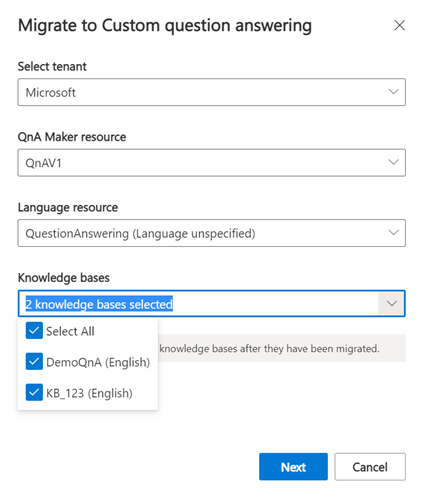Collapse the Knowledge bases dropdown chevron

click(x=391, y=304)
